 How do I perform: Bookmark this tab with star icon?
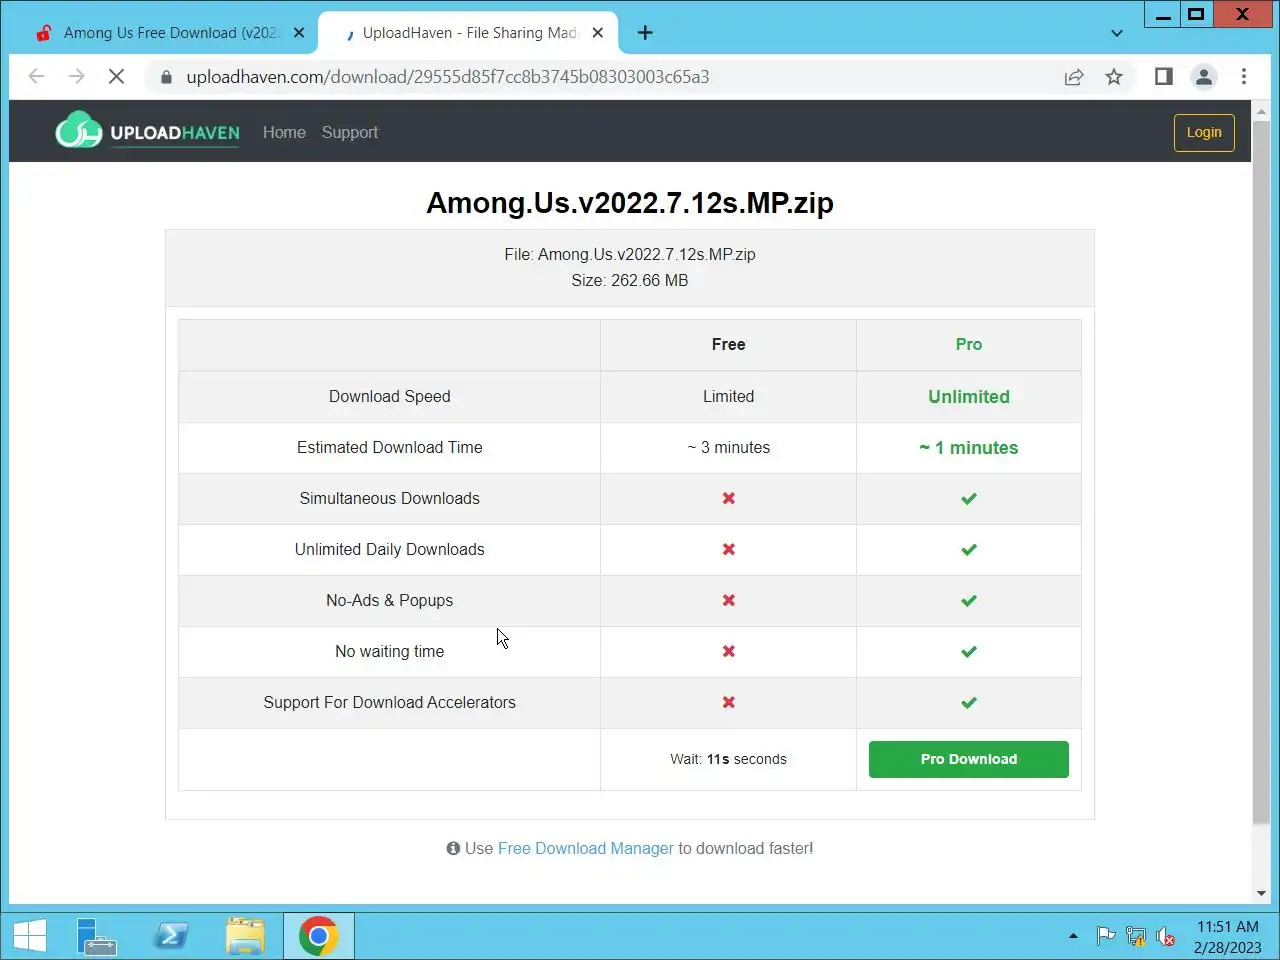pyautogui.click(x=1114, y=77)
